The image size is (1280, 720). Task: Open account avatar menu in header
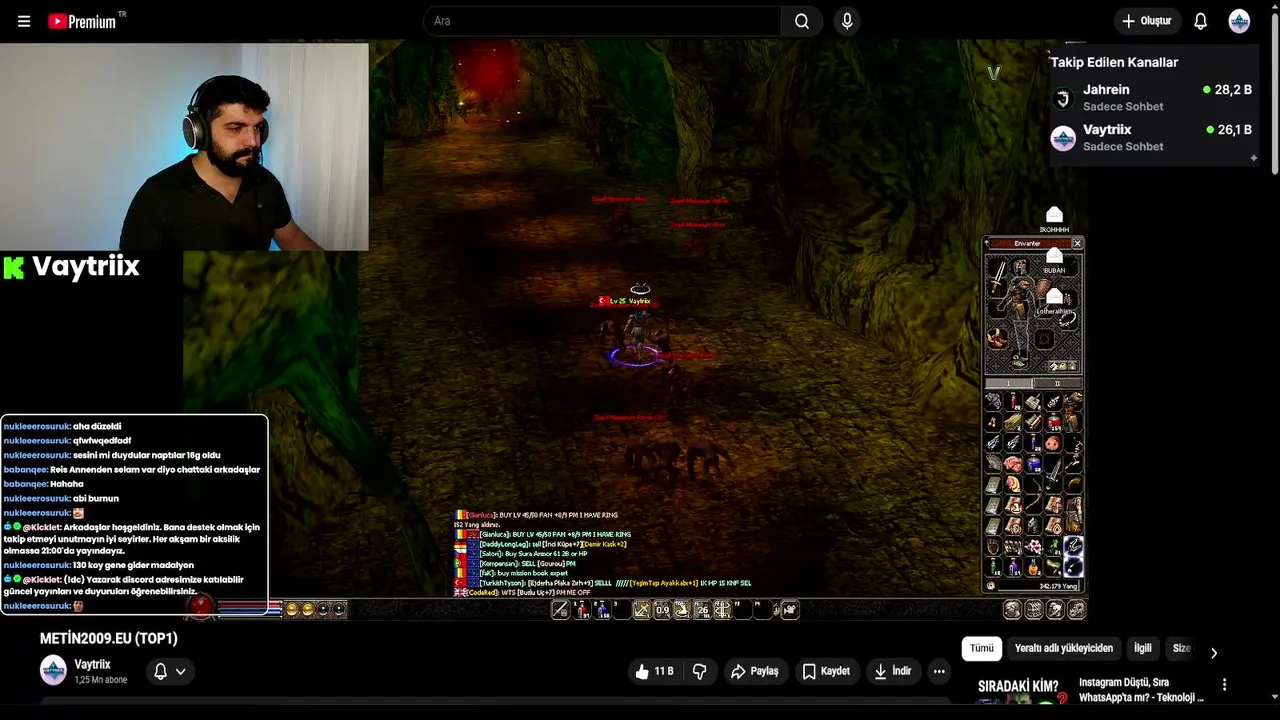[x=1239, y=21]
